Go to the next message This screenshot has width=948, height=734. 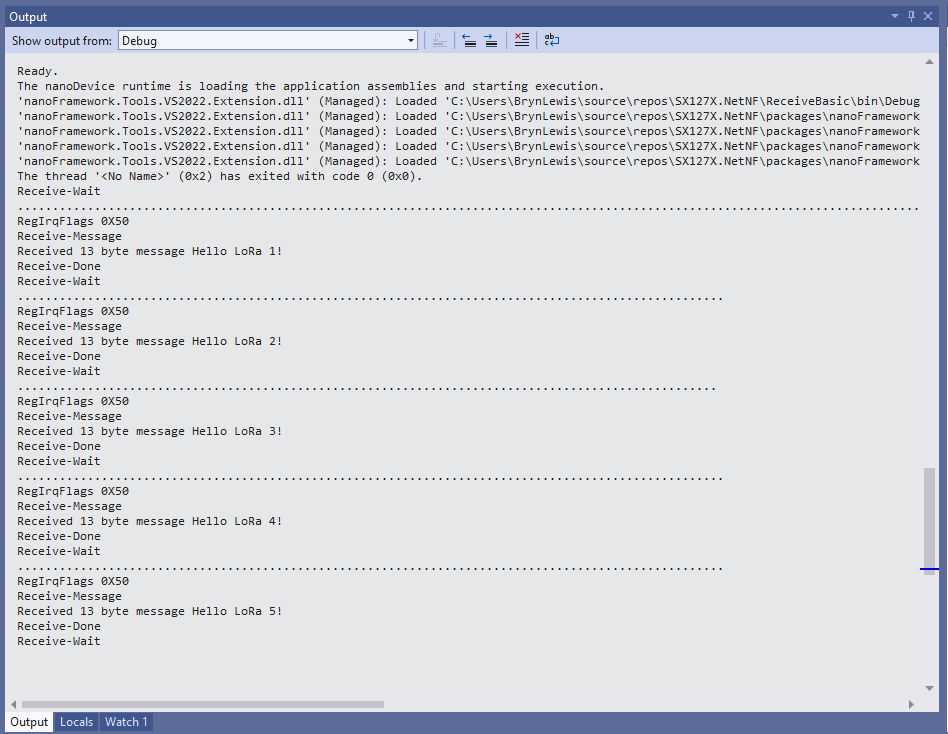click(x=490, y=40)
